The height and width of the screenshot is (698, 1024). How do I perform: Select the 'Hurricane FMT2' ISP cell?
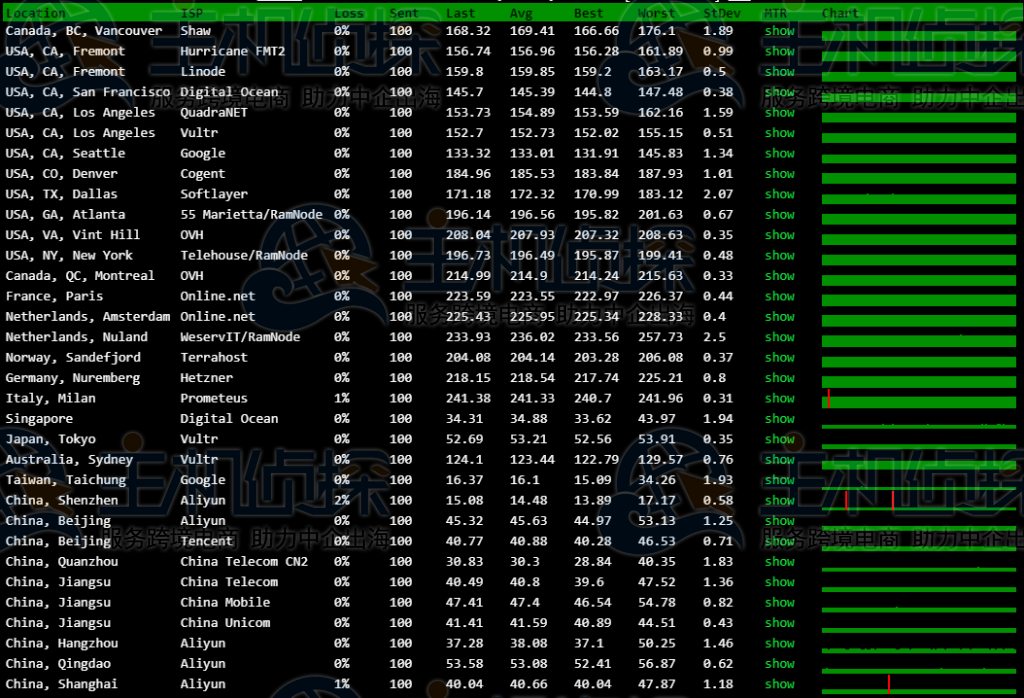coord(232,51)
